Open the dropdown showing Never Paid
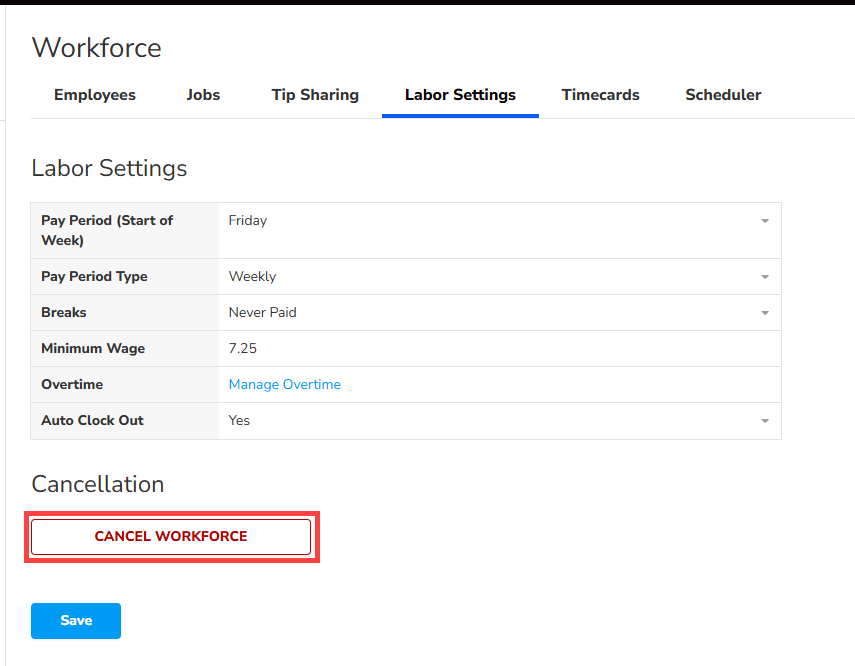This screenshot has width=855, height=666. (490, 313)
